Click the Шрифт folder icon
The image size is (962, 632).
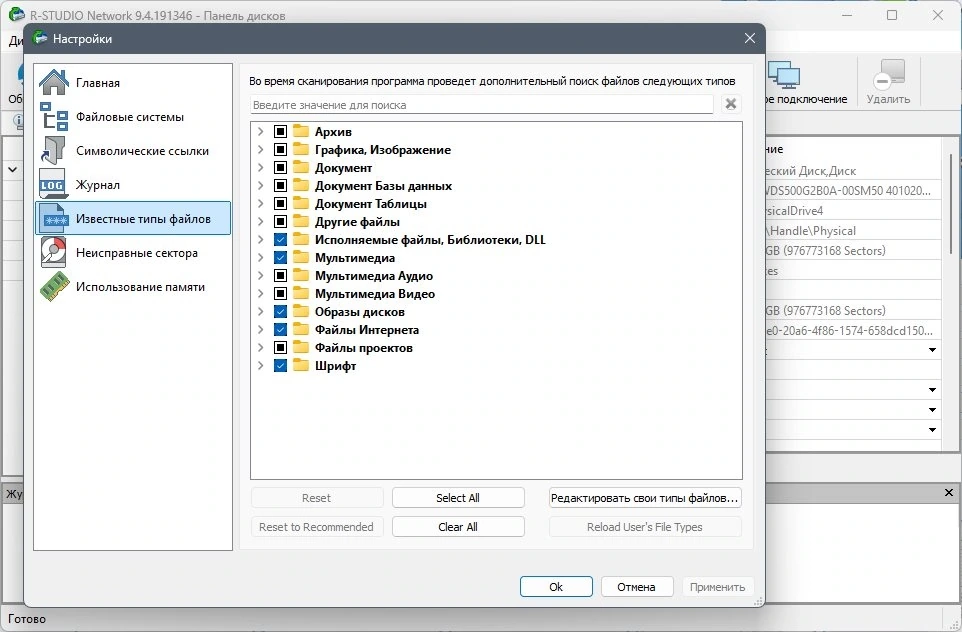tap(301, 365)
